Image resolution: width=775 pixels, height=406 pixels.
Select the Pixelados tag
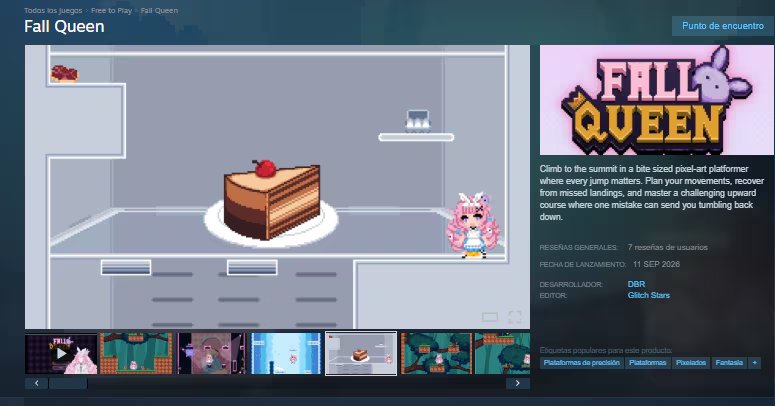coord(690,363)
